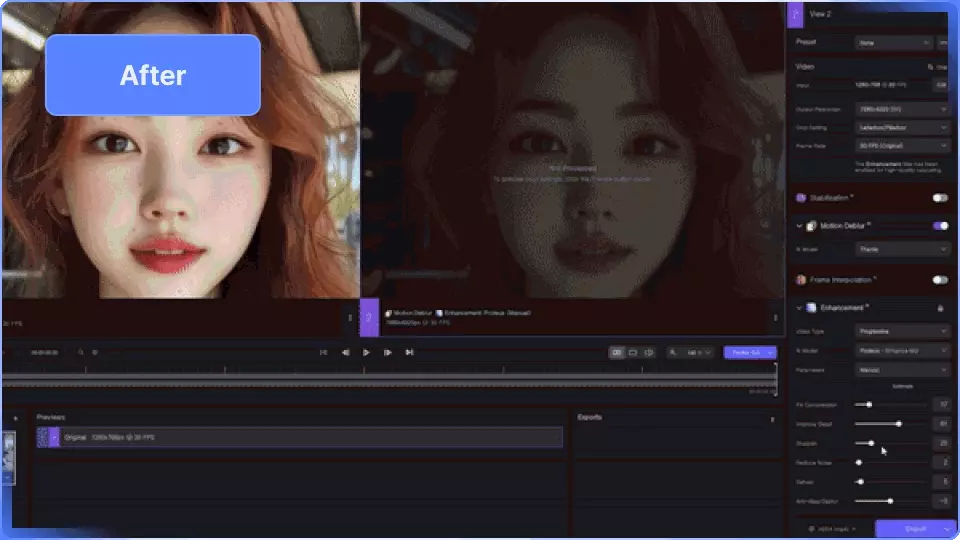Image resolution: width=960 pixels, height=540 pixels.
Task: Open the Exports panel options menu
Action: (772, 419)
